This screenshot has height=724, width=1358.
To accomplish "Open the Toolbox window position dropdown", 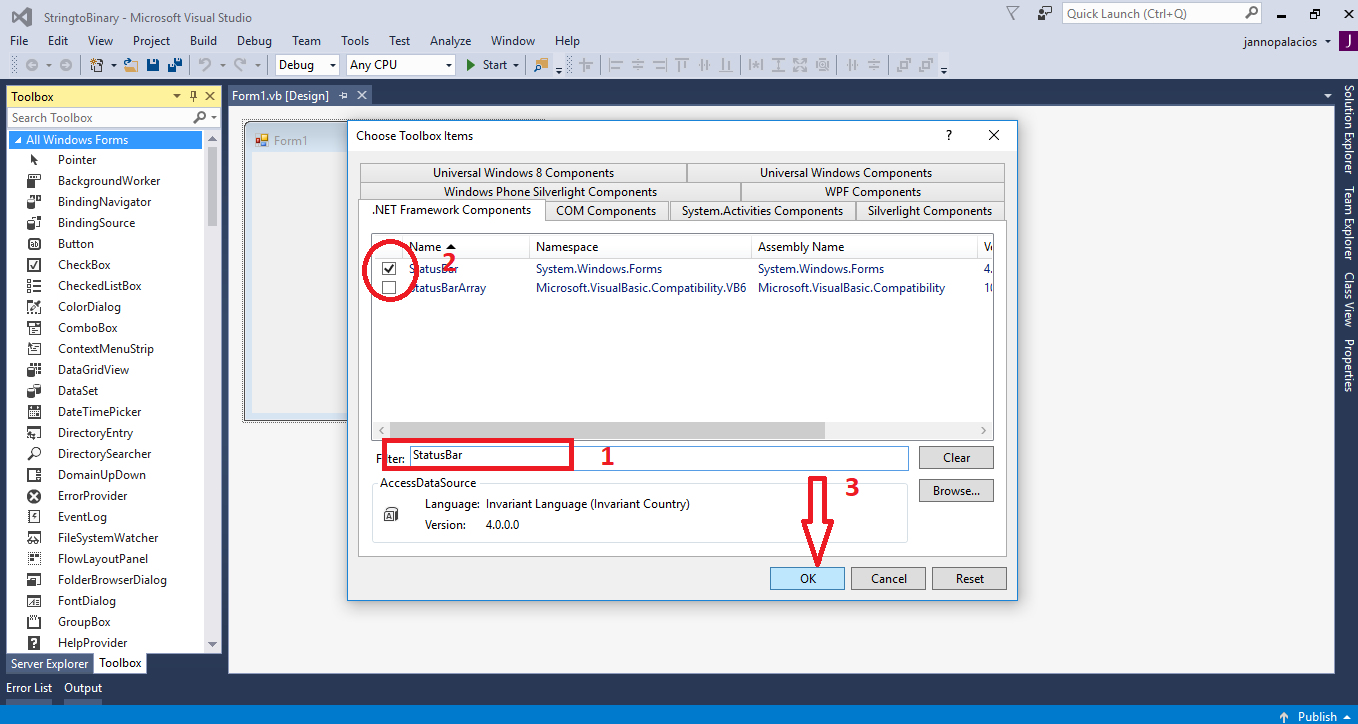I will (178, 96).
